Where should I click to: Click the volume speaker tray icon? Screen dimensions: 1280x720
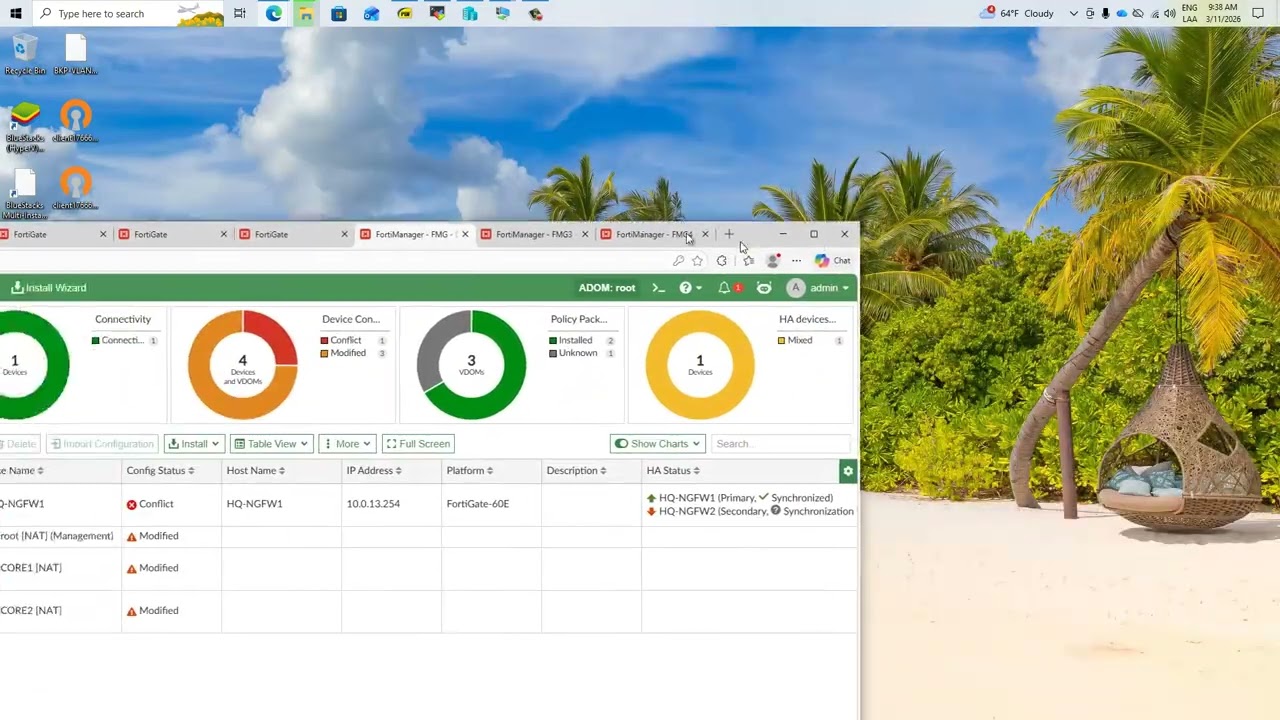[1169, 13]
